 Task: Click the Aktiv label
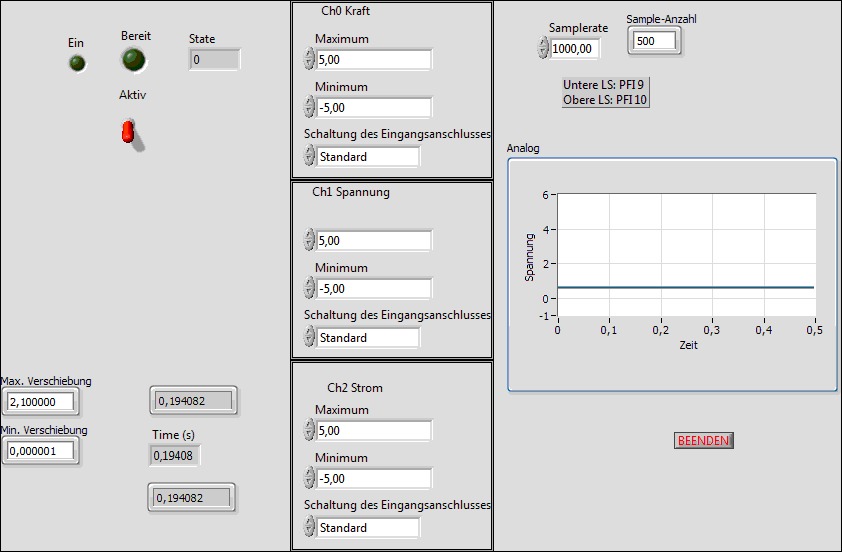pos(133,95)
